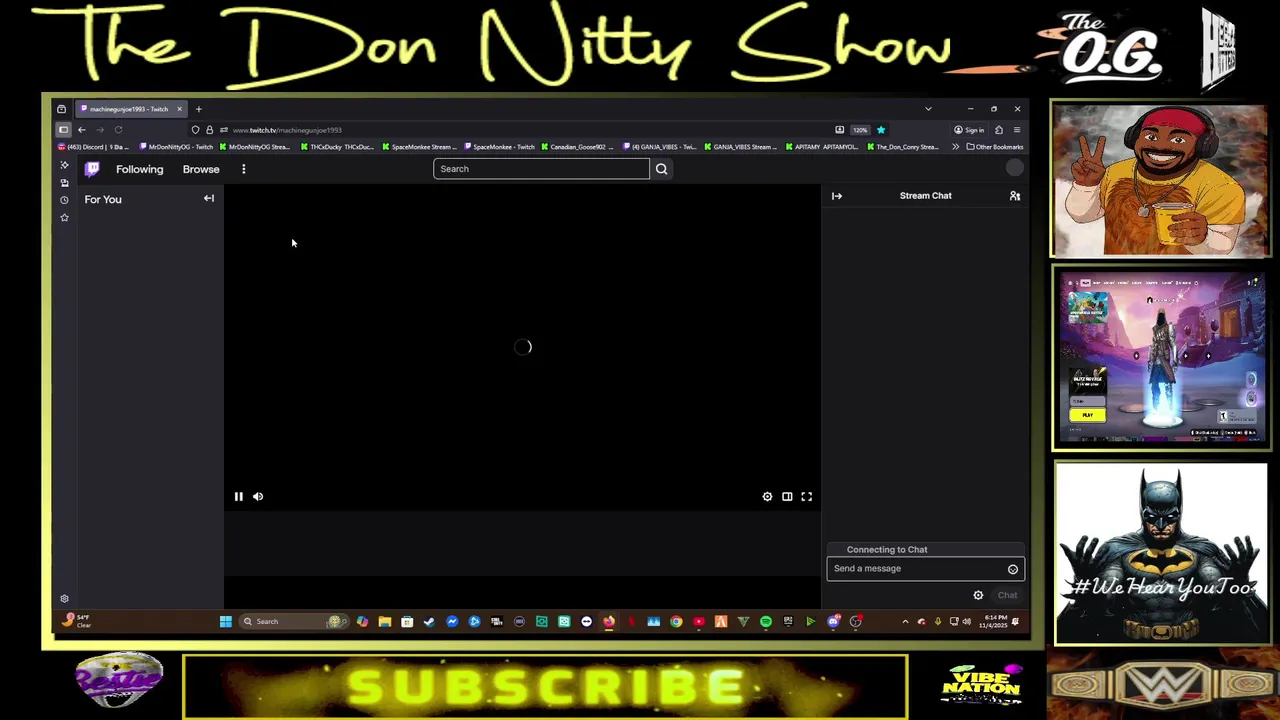The image size is (1280, 720).
Task: Toggle the bookmark star in address bar
Action: 881,130
